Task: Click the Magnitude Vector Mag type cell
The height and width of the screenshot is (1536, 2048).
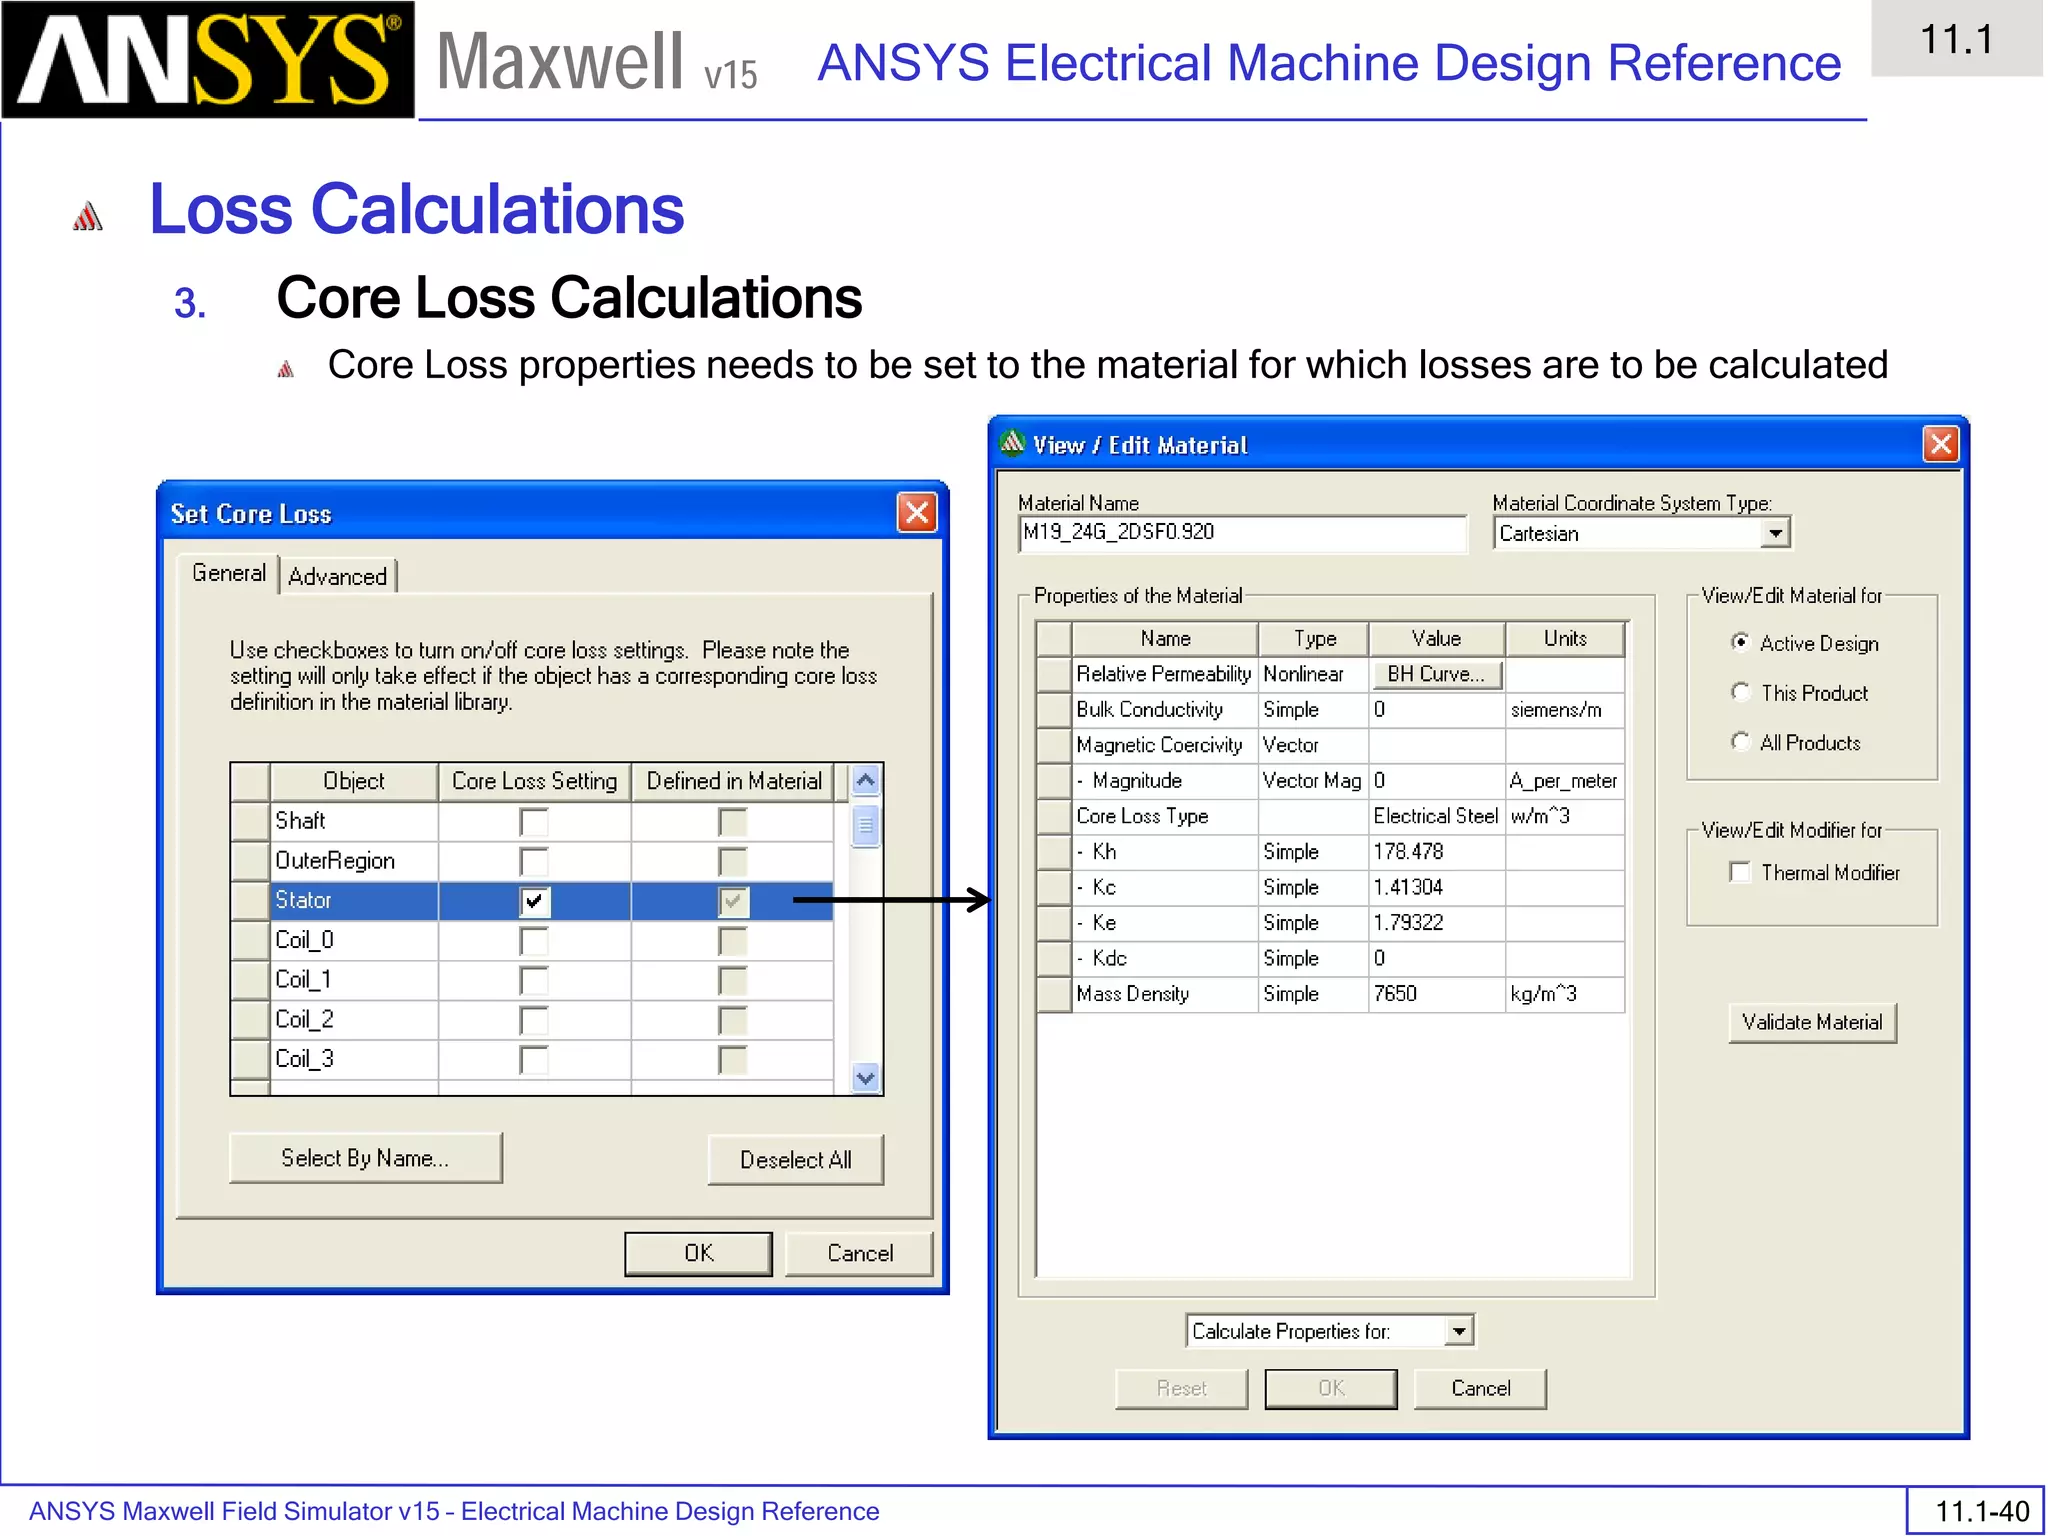Action: (x=1313, y=781)
